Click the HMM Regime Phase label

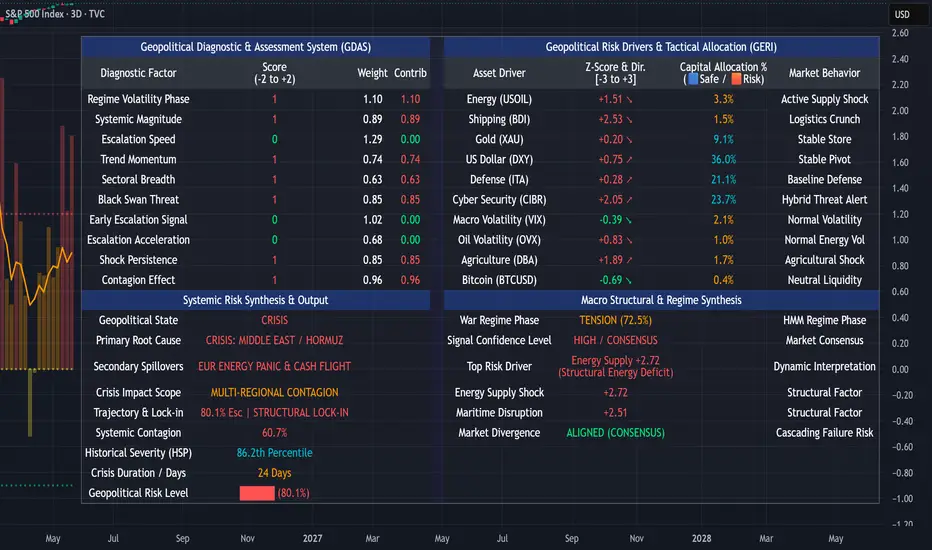point(824,320)
